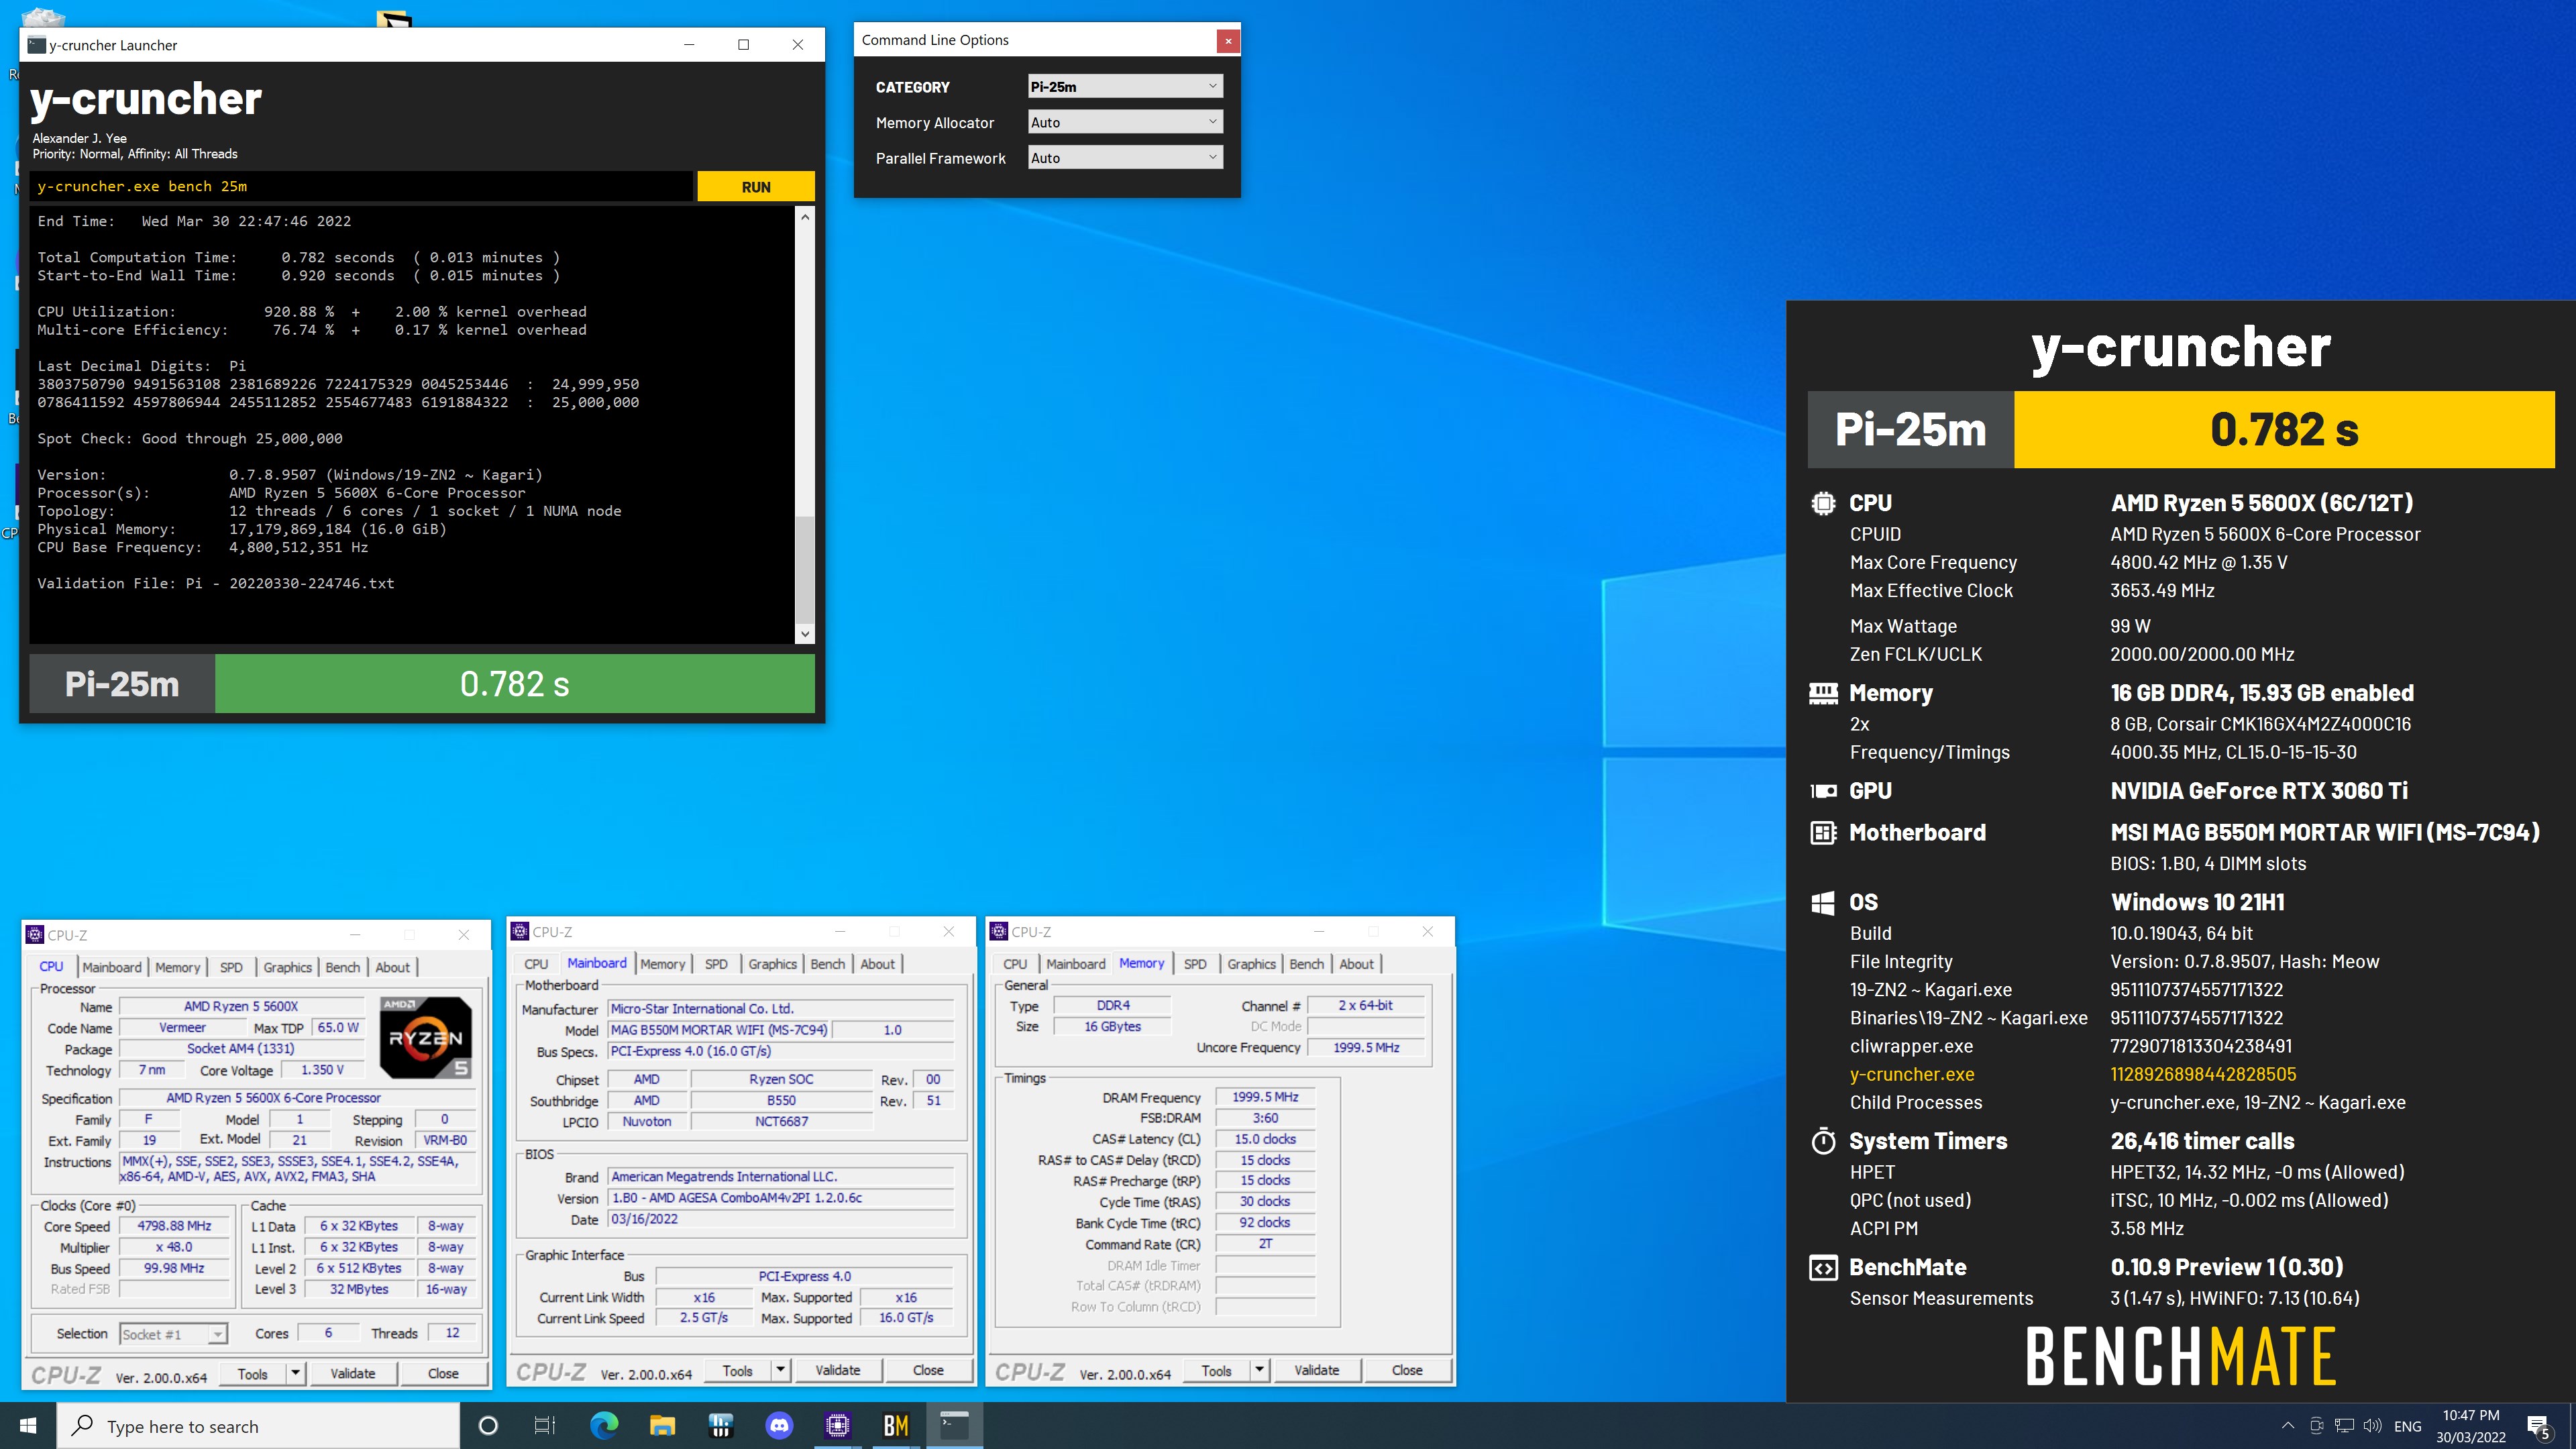
Task: Click the GPU card icon in BenchMate panel
Action: point(1823,791)
